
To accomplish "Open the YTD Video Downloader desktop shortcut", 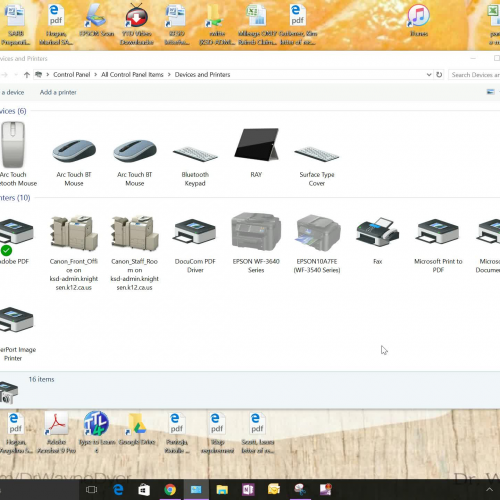I will tap(137, 24).
